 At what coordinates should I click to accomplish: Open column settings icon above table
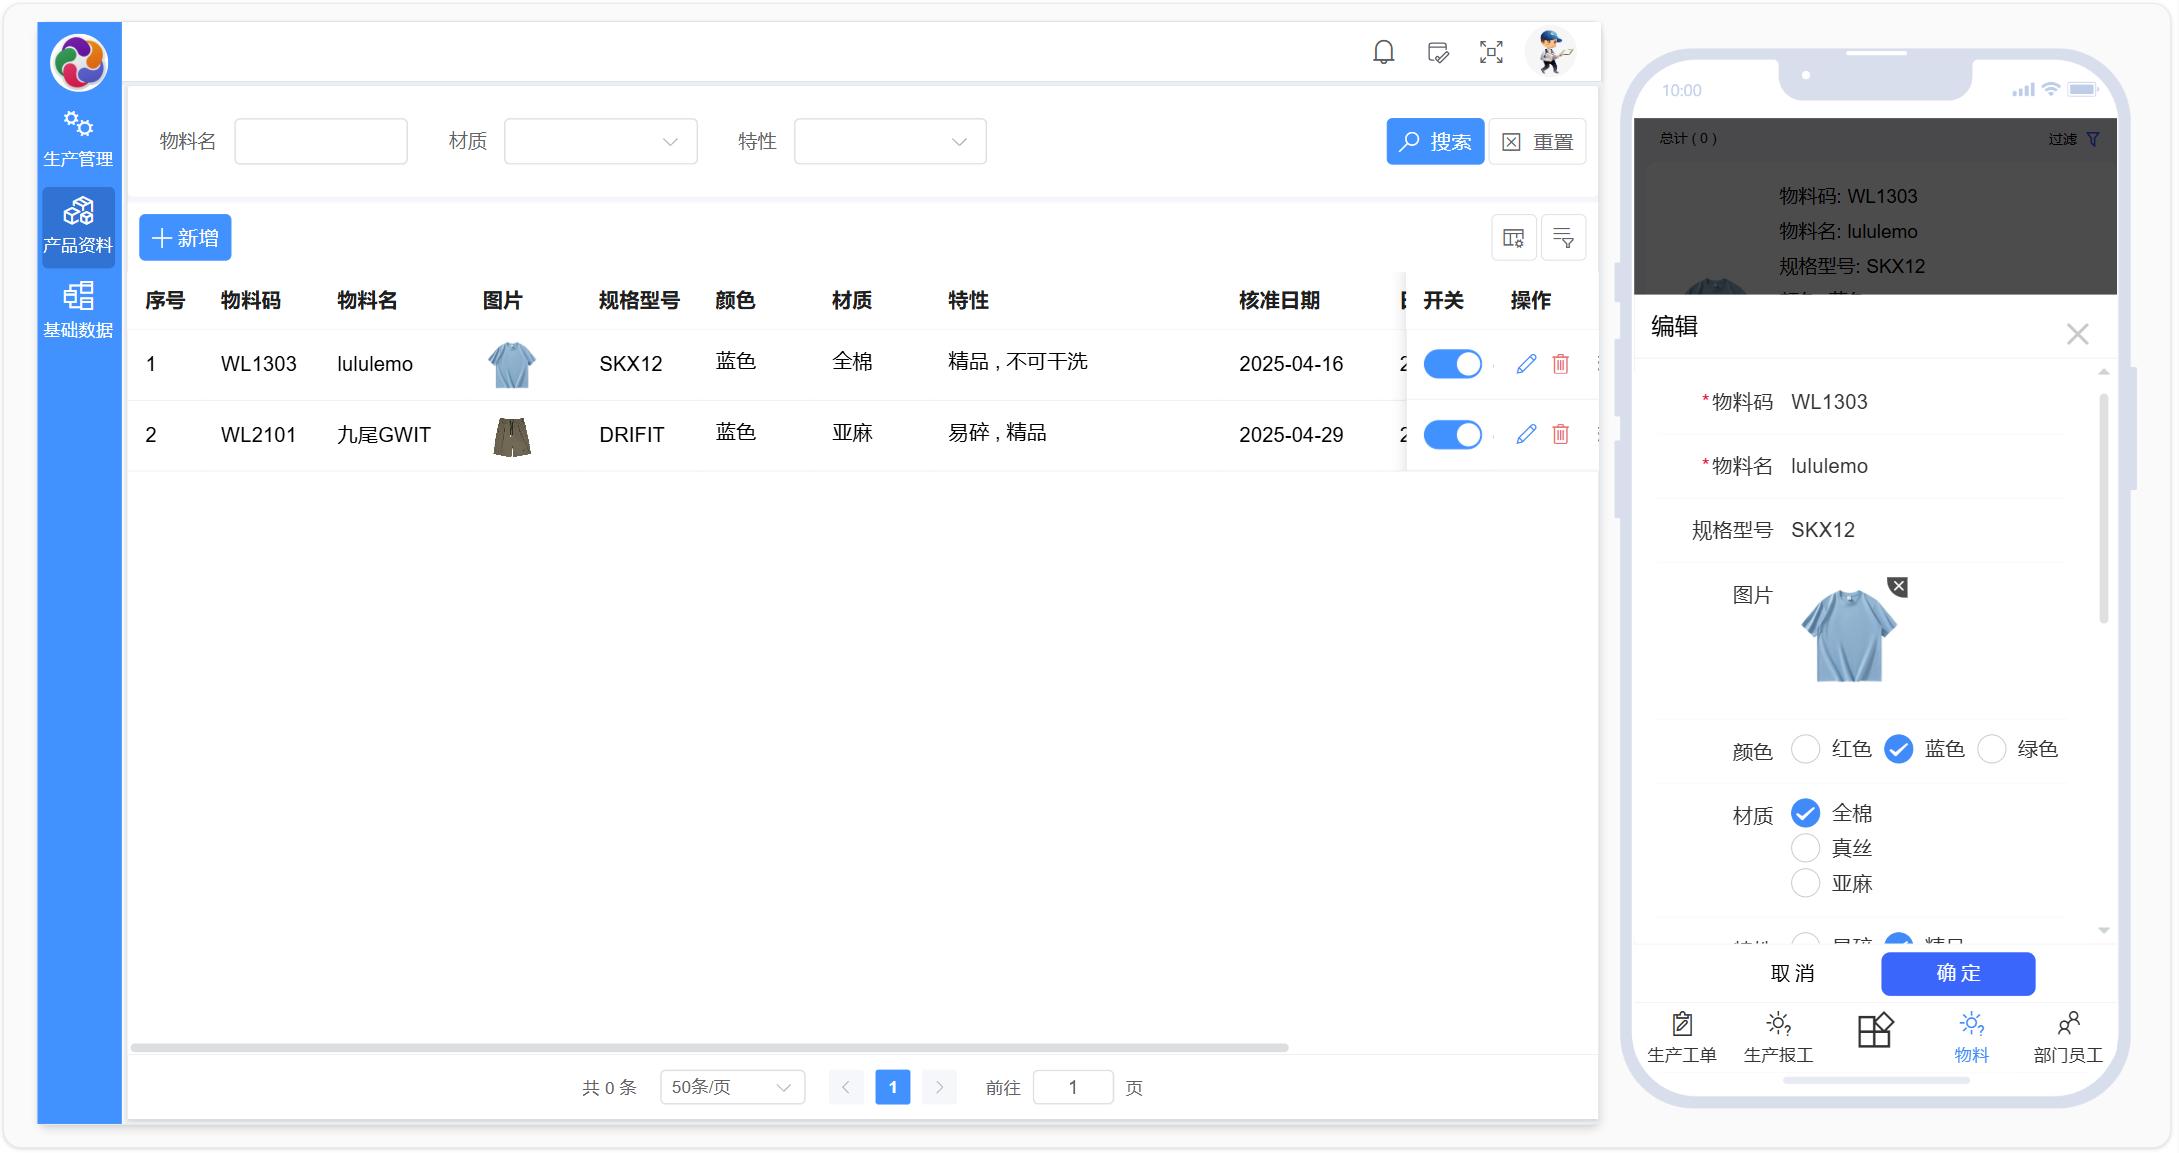coord(1513,238)
